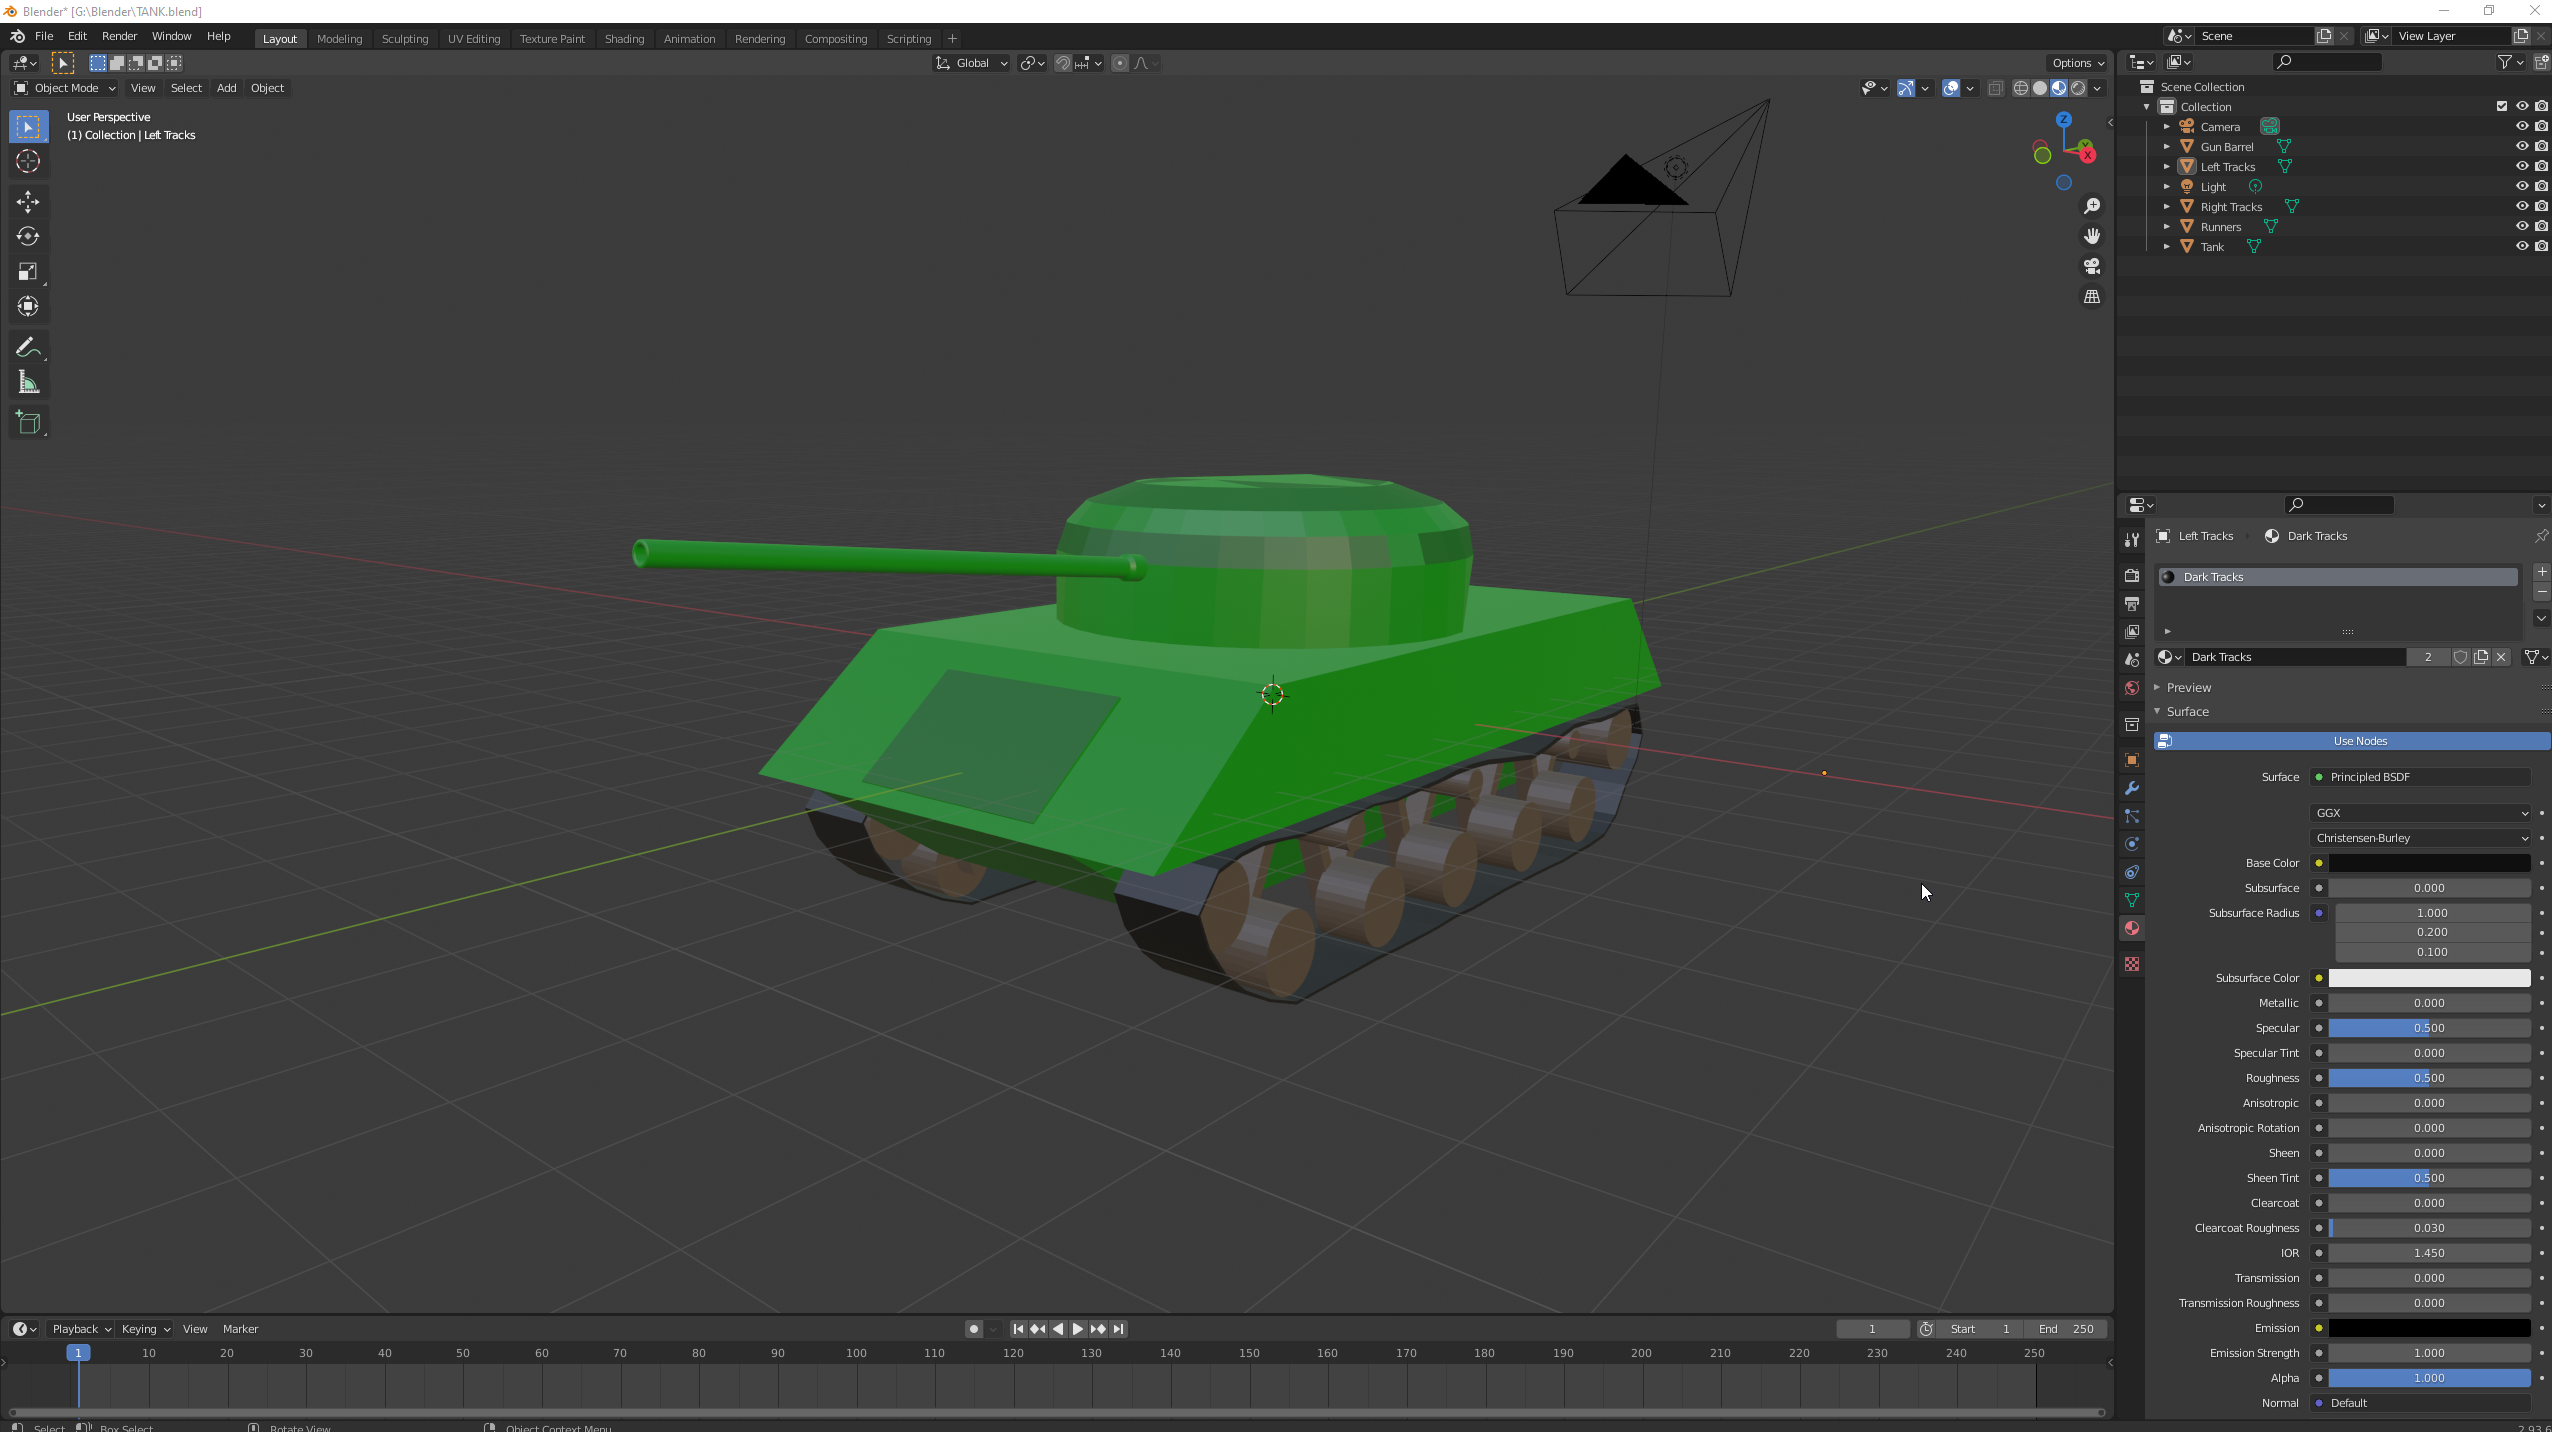This screenshot has width=2552, height=1432.
Task: Open the Object Mode dropdown
Action: 65,88
